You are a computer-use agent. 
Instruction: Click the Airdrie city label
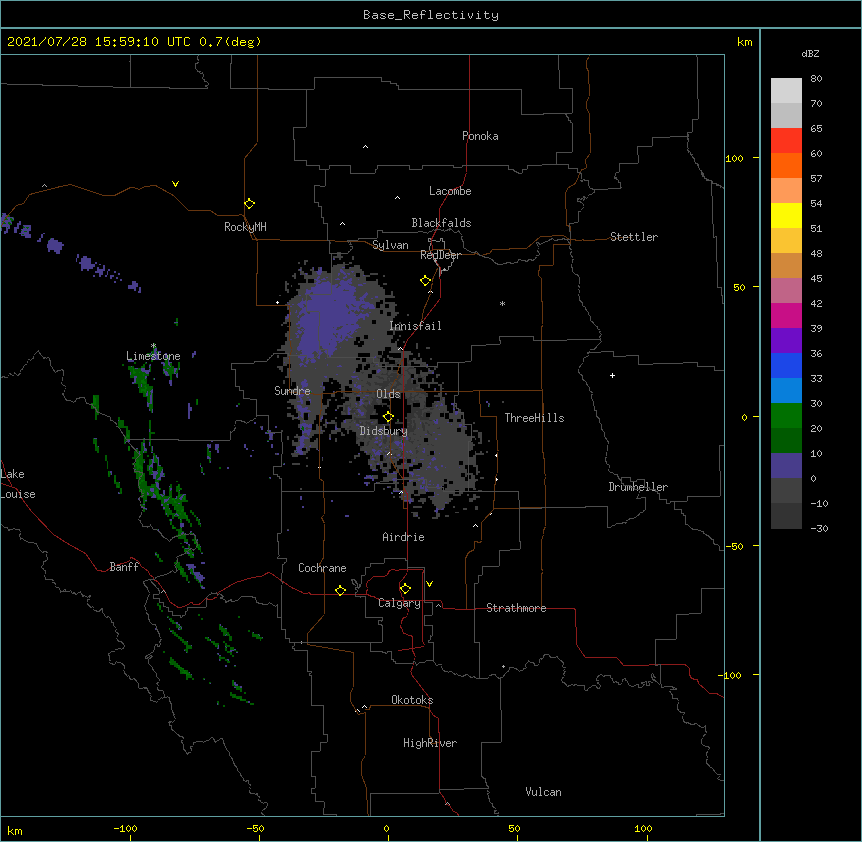(404, 537)
